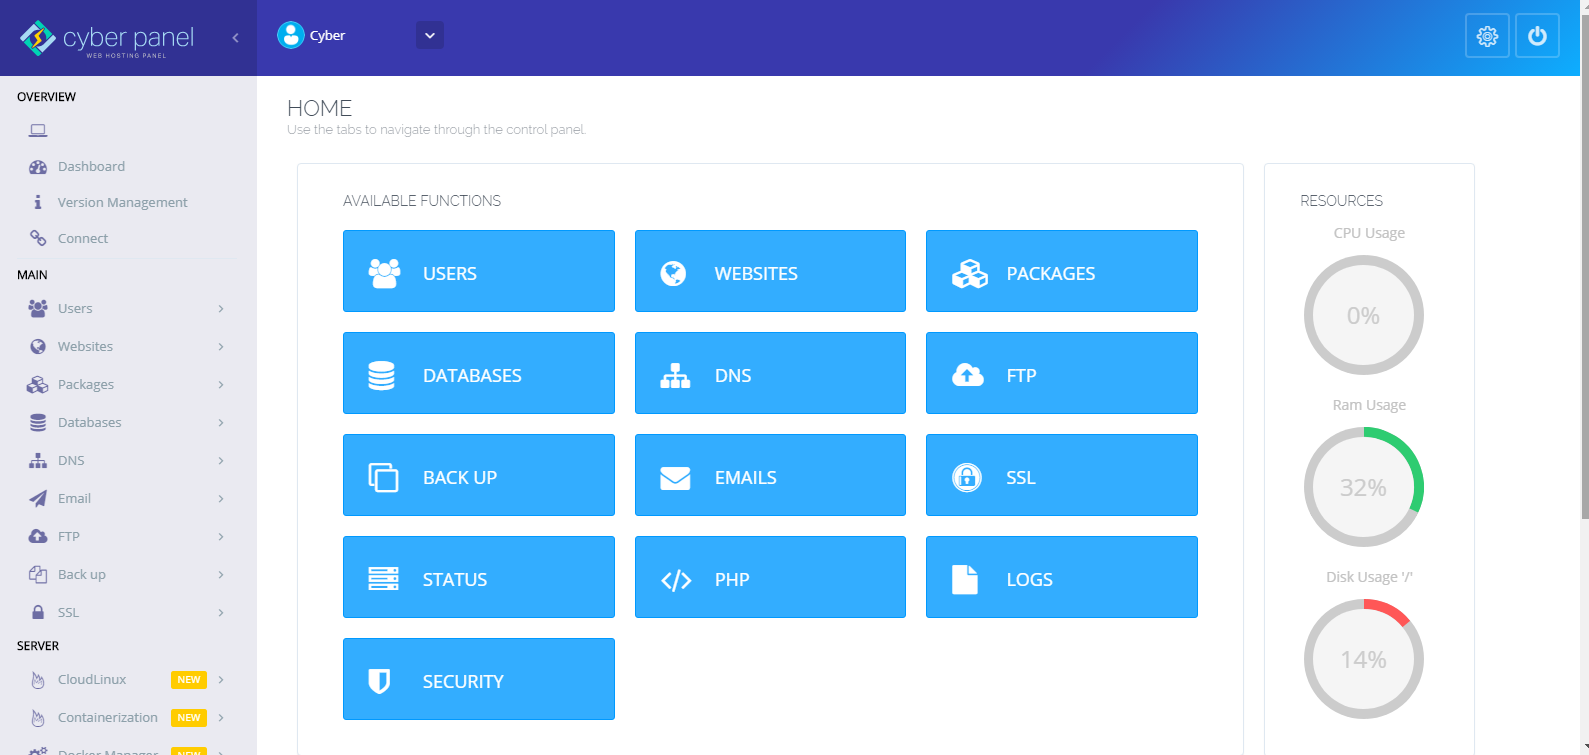Expand the Databases sidebar menu
Screen dimensions: 1589x755
(x=128, y=422)
